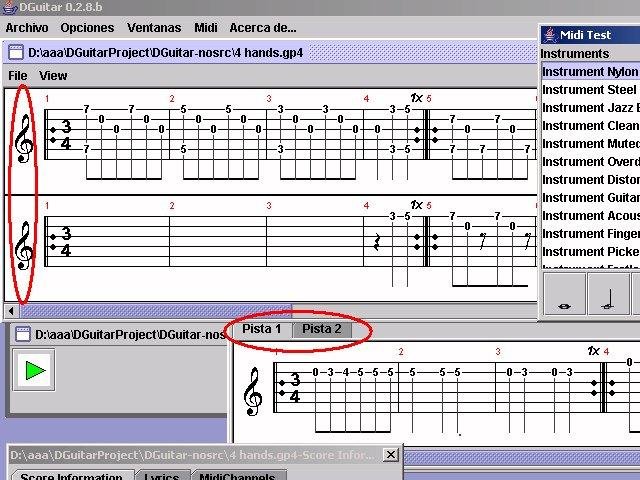Image resolution: width=640 pixels, height=480 pixels.
Task: Click the Midi Test window Java icon
Action: pyautogui.click(x=549, y=35)
